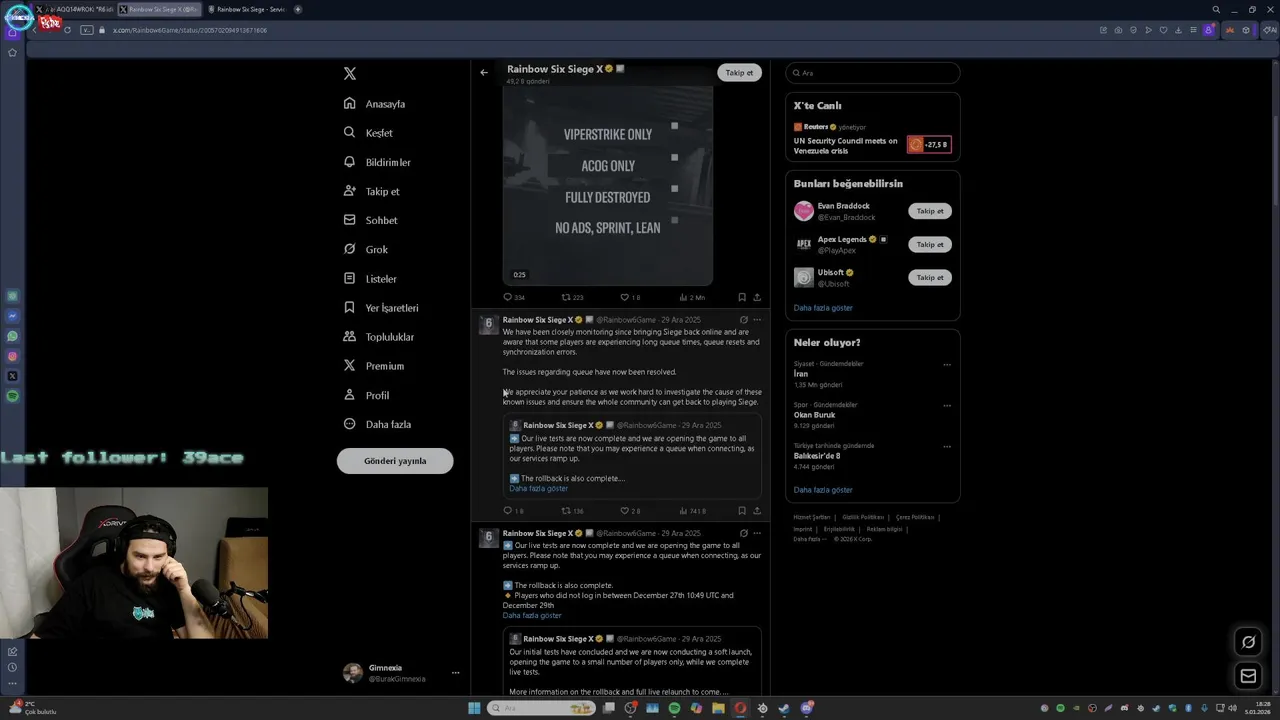Click Daha fazla göster under suggestions
The width and height of the screenshot is (1280, 720).
coord(823,308)
